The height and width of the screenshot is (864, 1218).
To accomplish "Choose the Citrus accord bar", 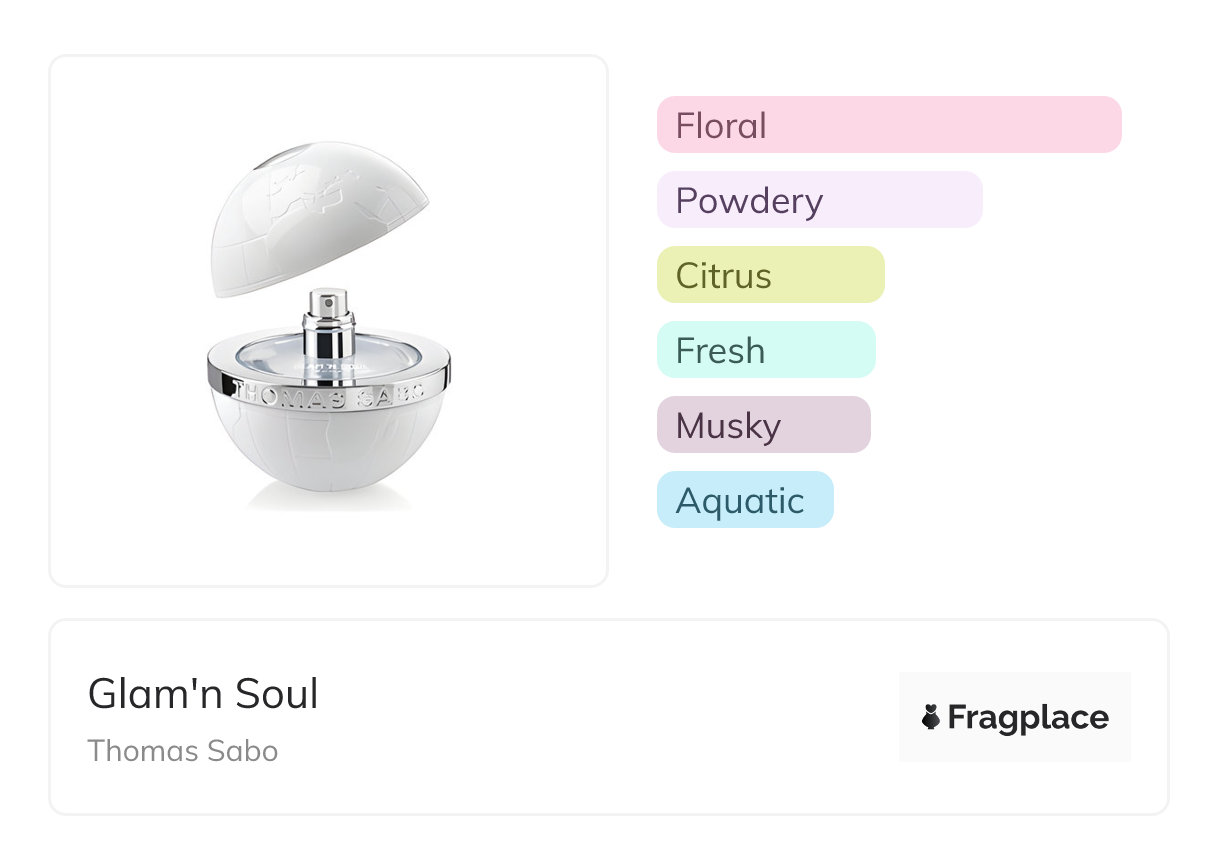I will click(x=770, y=275).
